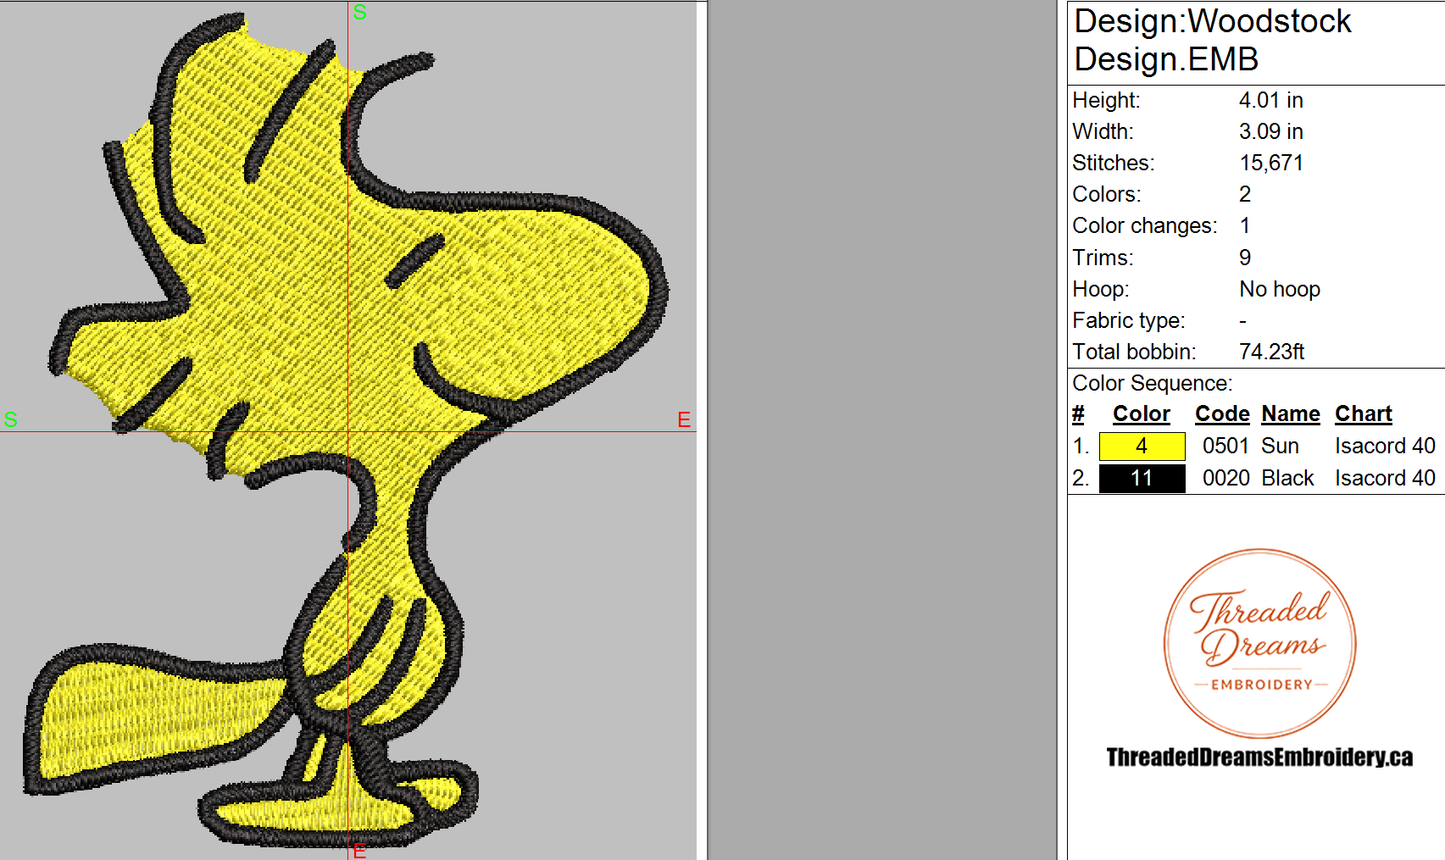Image resolution: width=1445 pixels, height=860 pixels.
Task: Click the Width value 3.09 in
Action: tap(1271, 132)
